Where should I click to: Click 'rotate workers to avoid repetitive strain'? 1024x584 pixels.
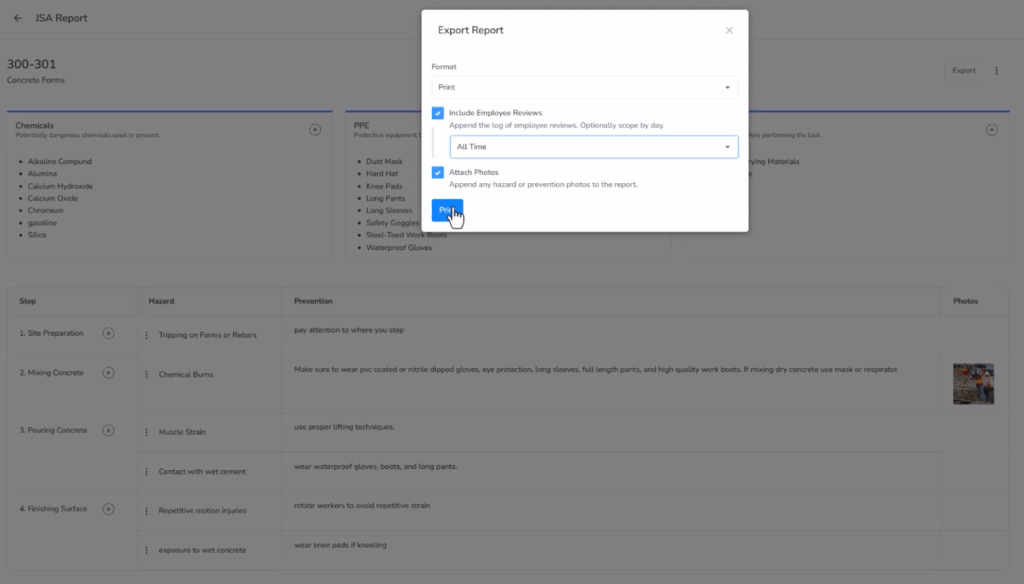362,506
